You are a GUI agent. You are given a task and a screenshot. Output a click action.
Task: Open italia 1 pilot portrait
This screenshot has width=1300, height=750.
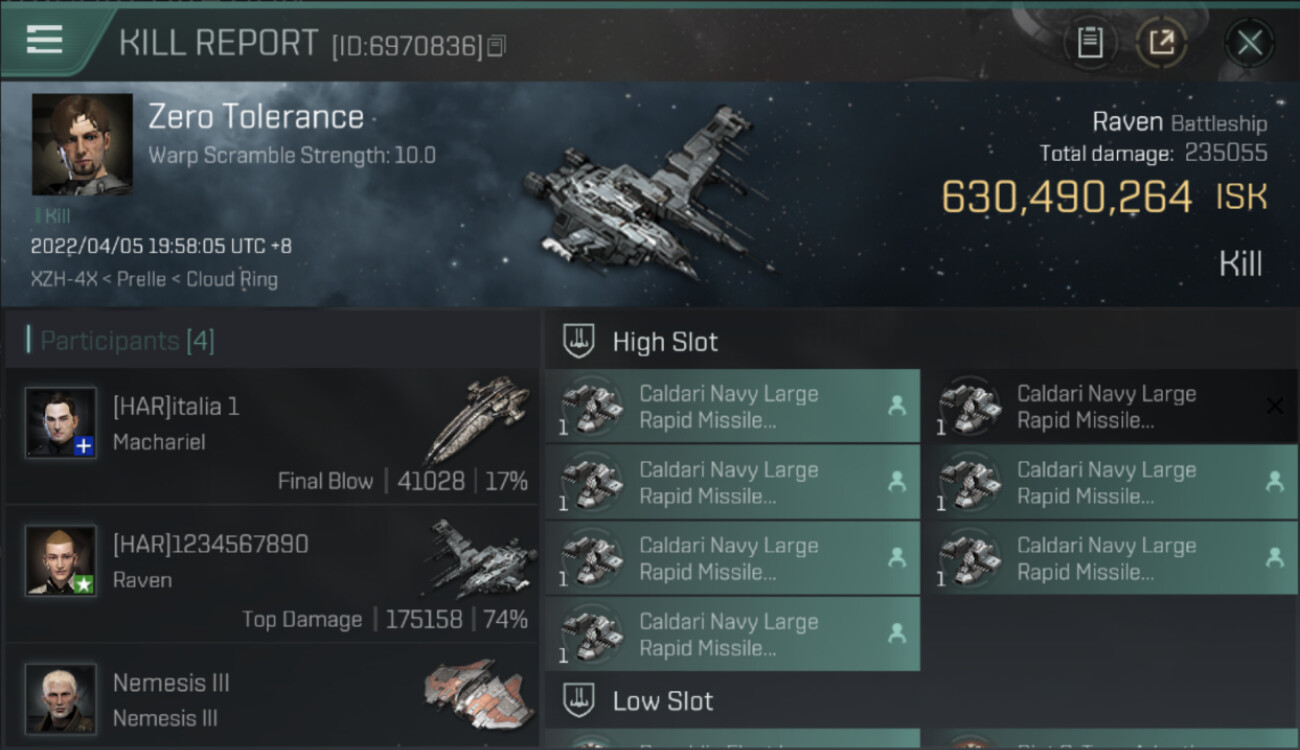coord(61,423)
